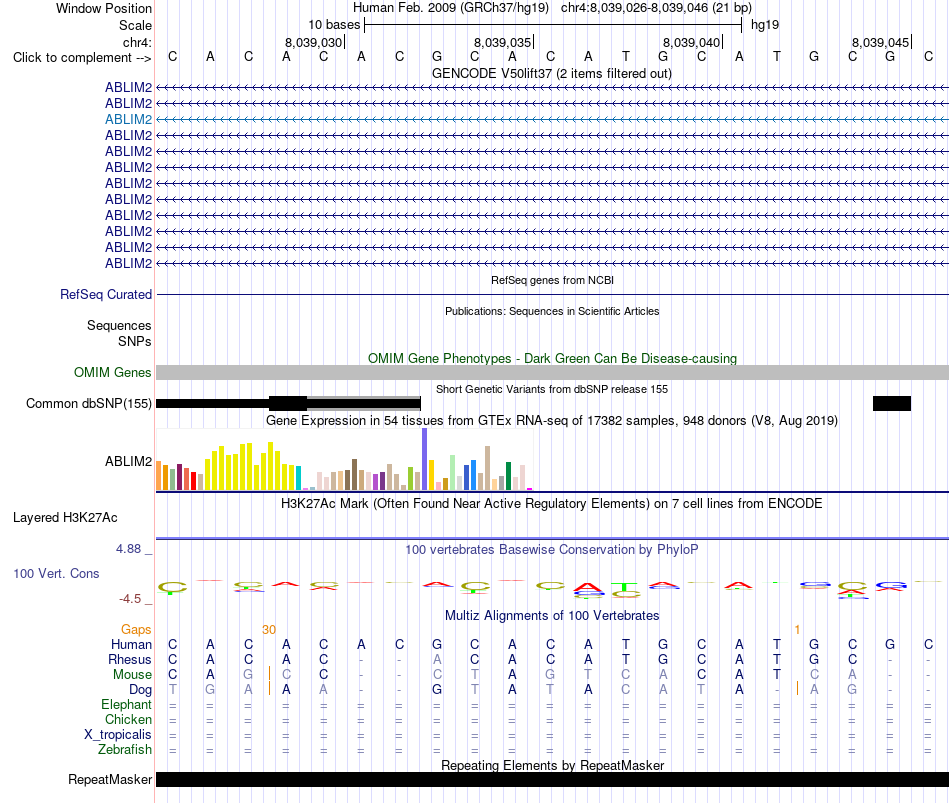Click the green 'OMIM Gene Phenotypes' track title
Viewport: 950px width, 803px height.
click(552, 358)
